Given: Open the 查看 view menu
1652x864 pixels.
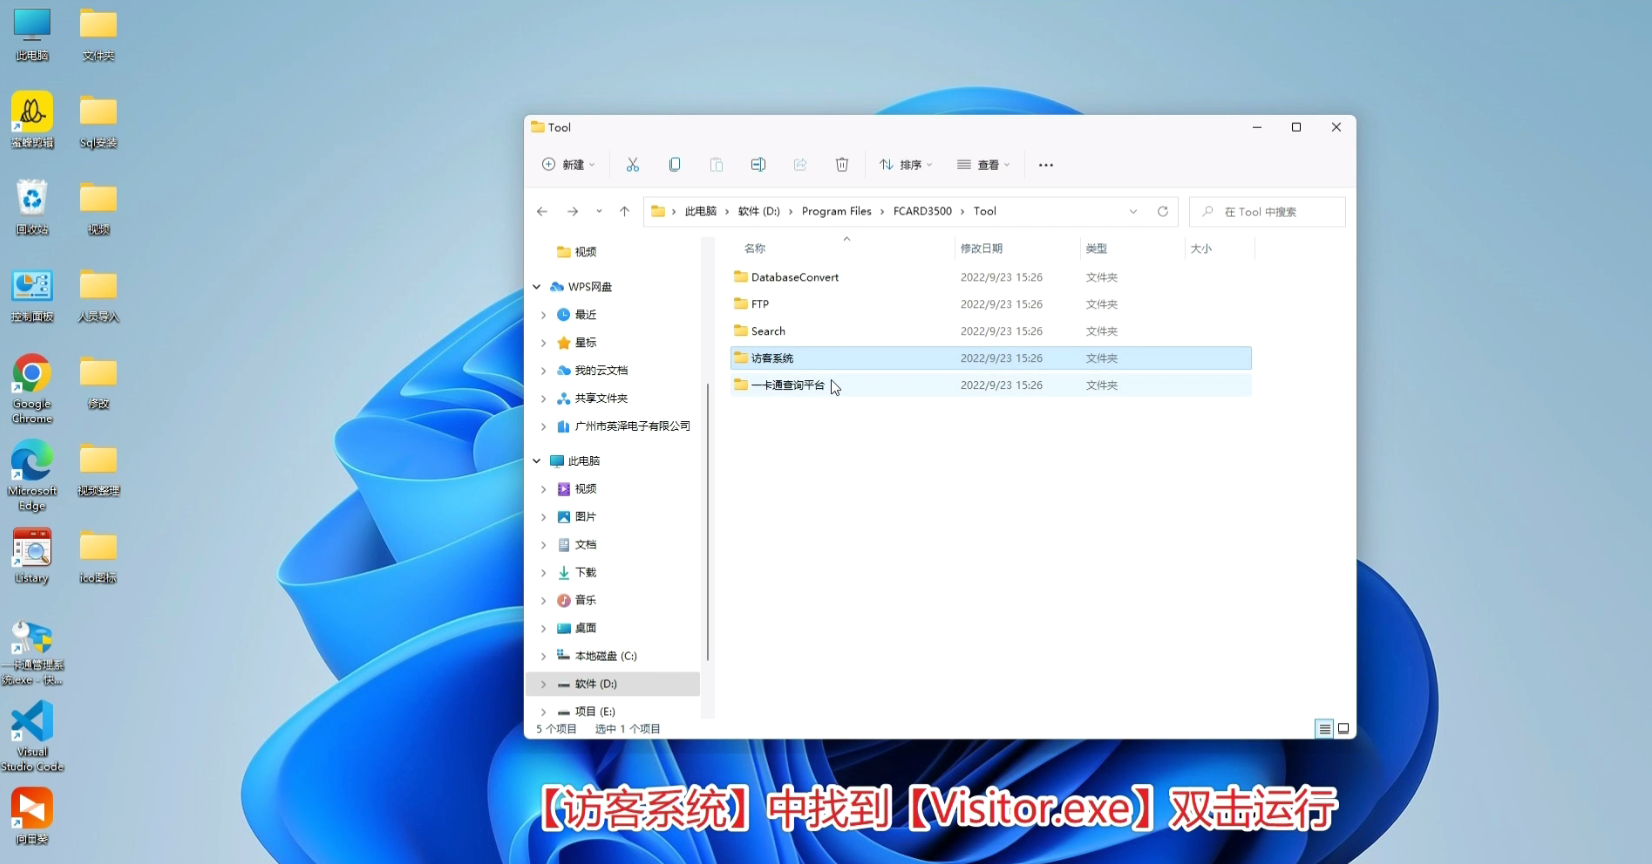Looking at the screenshot, I should [983, 165].
